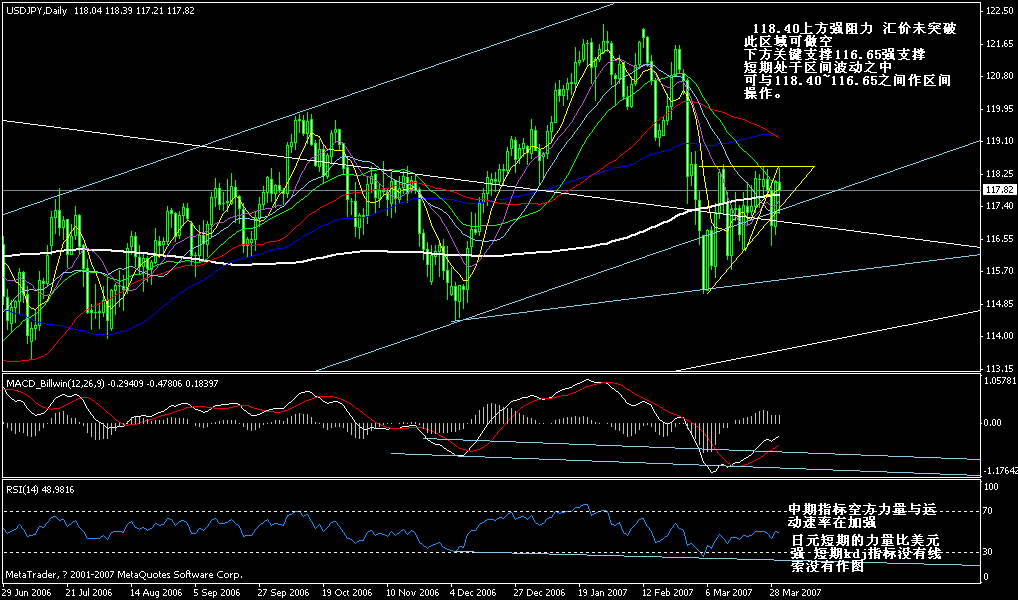This screenshot has width=1018, height=600.
Task: Click the RSI 100 scale label
Action: pyautogui.click(x=993, y=486)
